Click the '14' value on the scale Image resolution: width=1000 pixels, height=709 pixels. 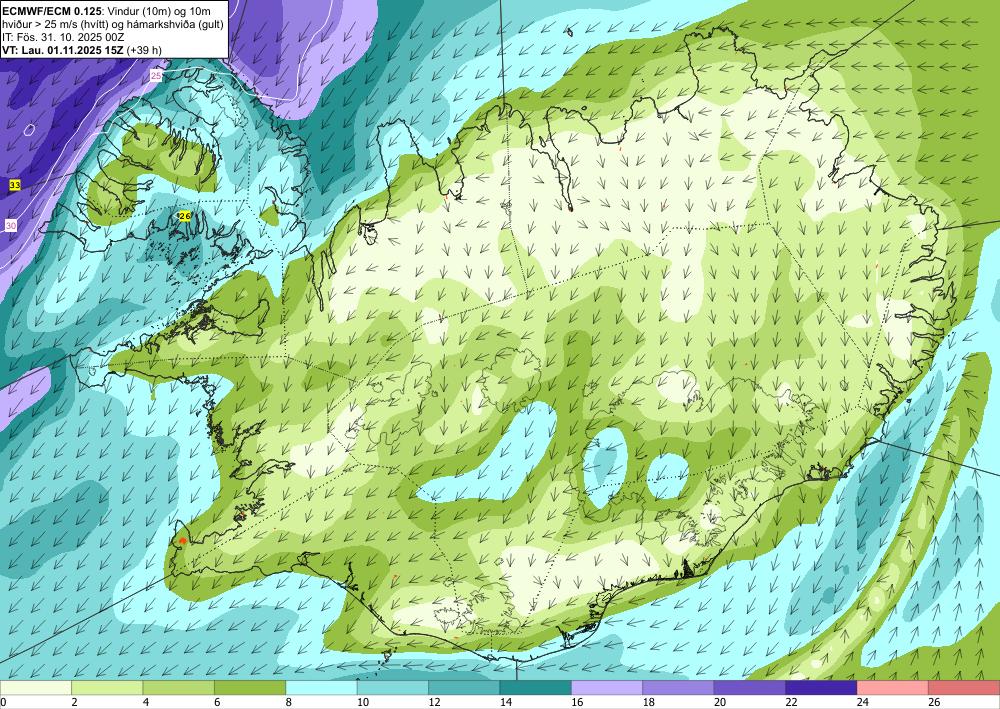[x=505, y=702]
